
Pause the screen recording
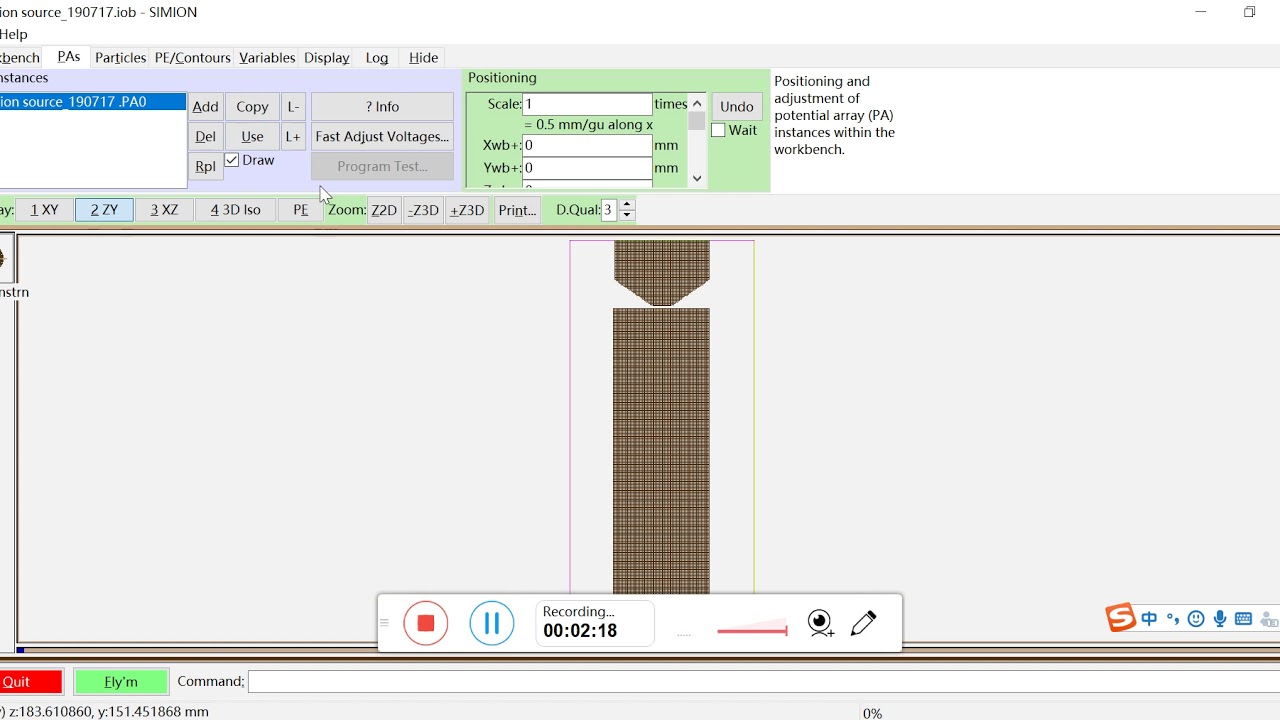[x=492, y=623]
